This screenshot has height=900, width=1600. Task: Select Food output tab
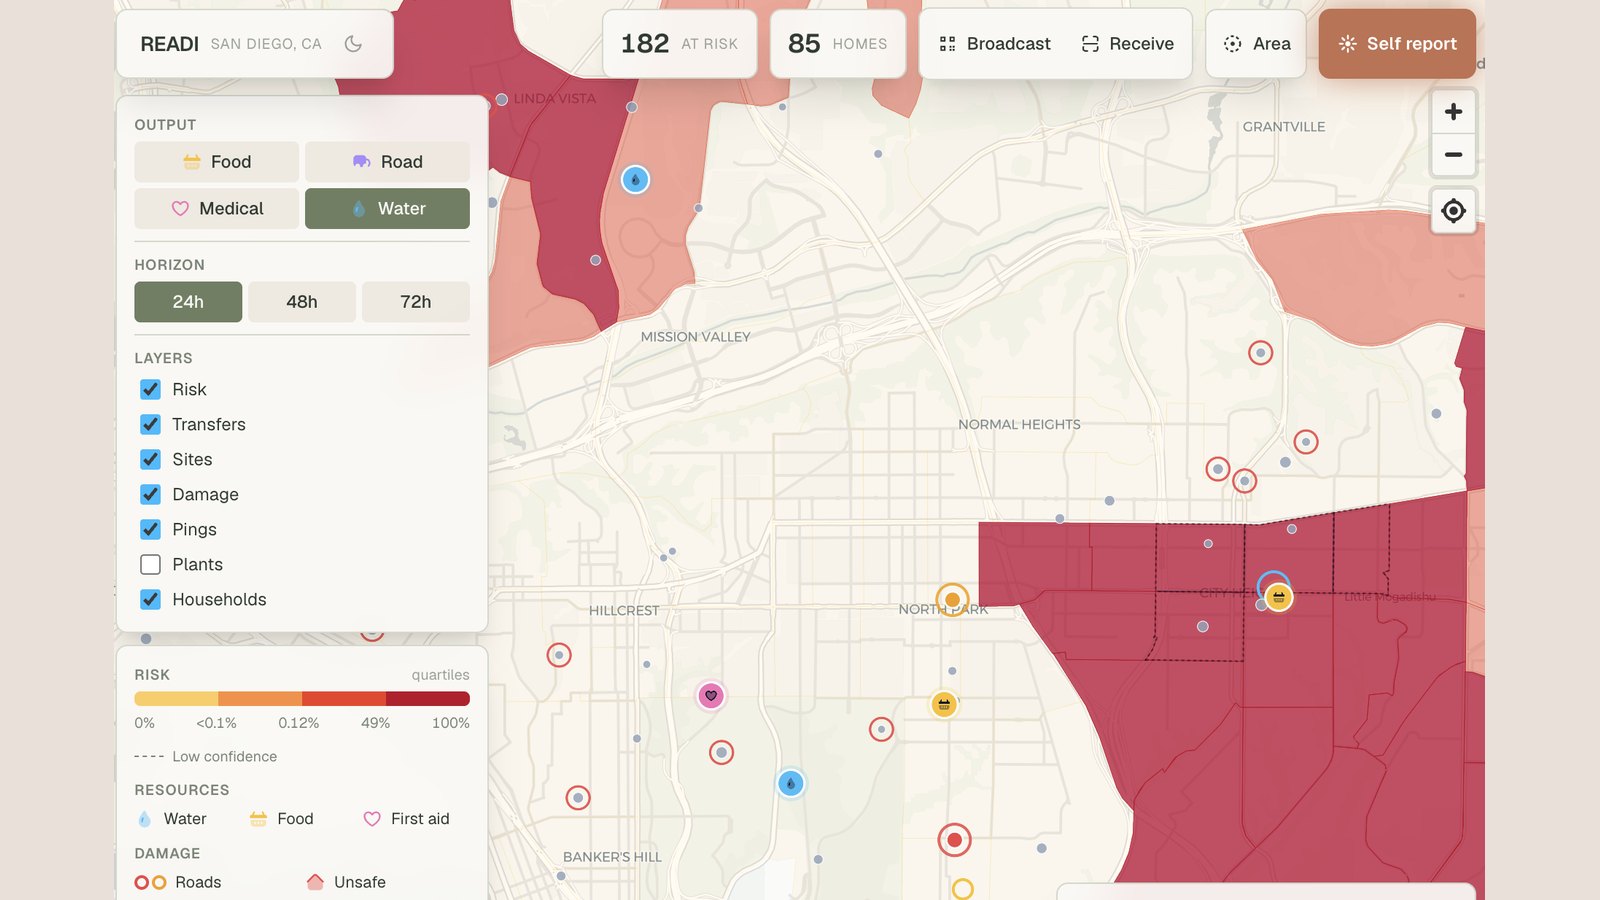217,162
